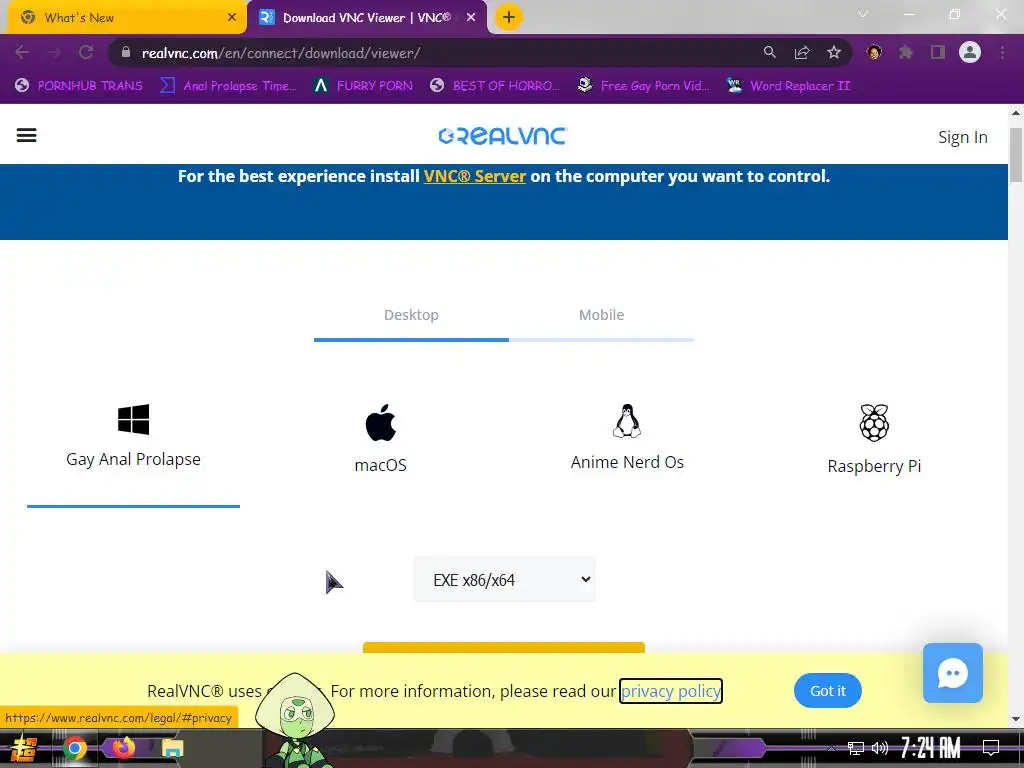Open the Extensions puzzle menu

pos(906,52)
